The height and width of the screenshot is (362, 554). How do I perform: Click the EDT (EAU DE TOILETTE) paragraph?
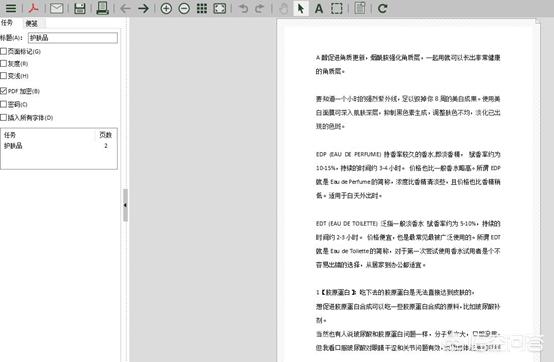point(408,244)
